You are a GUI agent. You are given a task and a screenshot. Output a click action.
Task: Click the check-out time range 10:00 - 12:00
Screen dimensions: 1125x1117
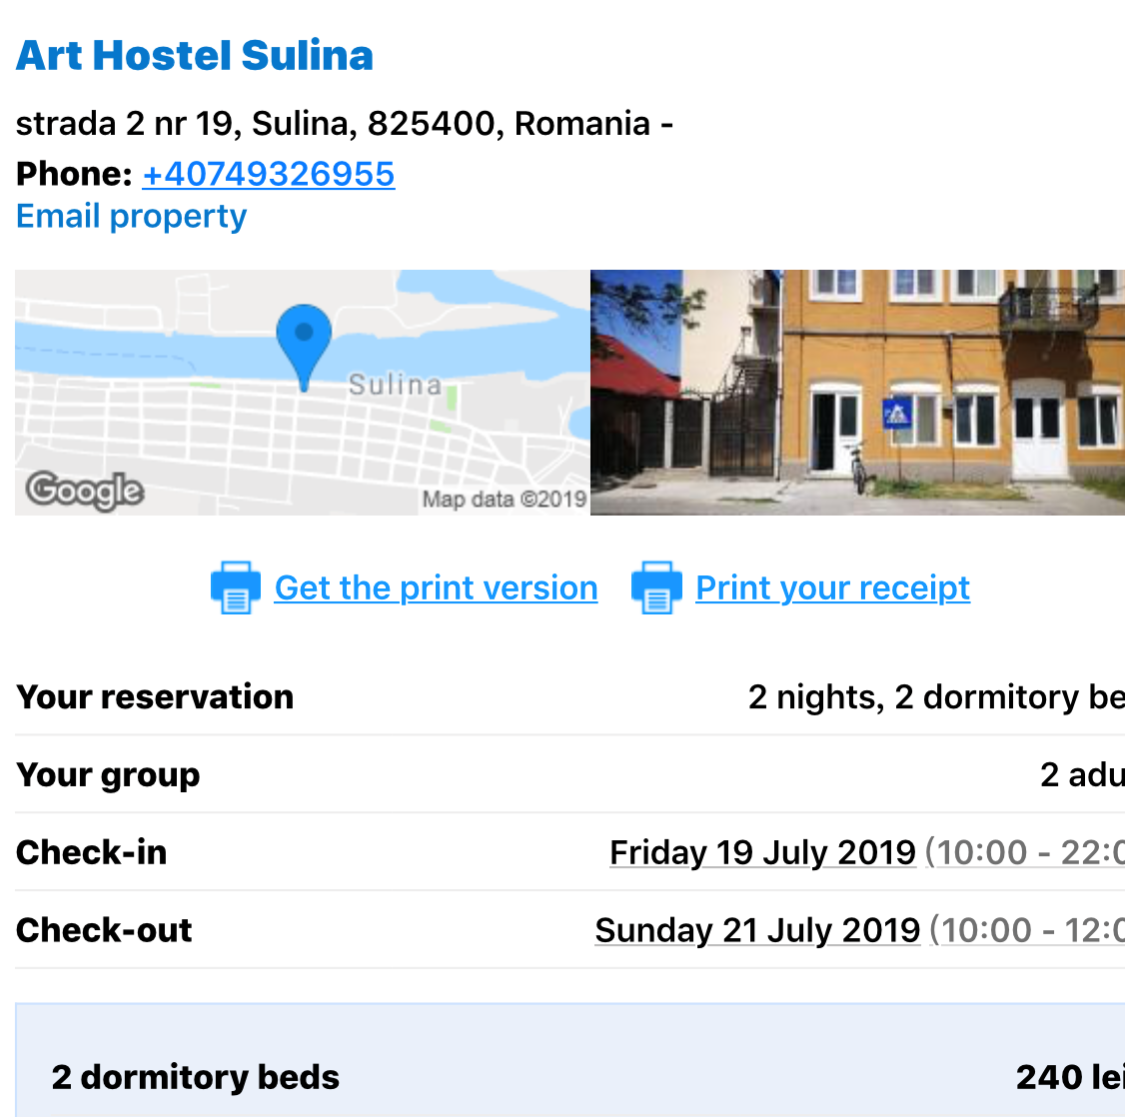click(1027, 930)
